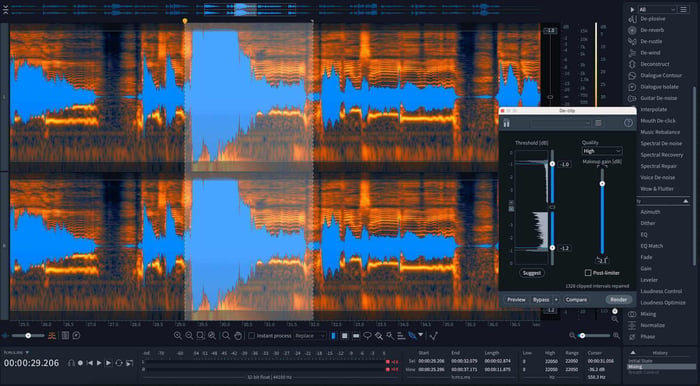The height and width of the screenshot is (386, 700).
Task: Click the Preview button in De-clip
Action: 516,299
